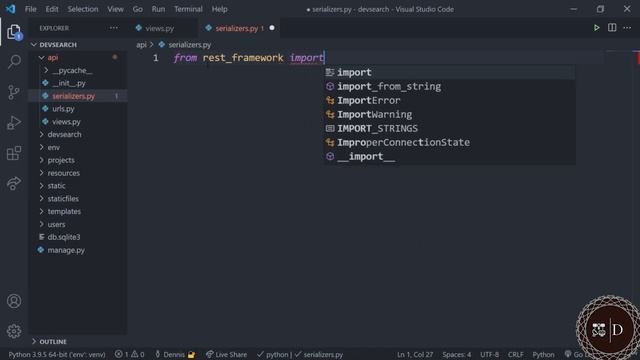Choose 'ImportError' suggestion
Screen dimensions: 640x360
click(x=450, y=100)
